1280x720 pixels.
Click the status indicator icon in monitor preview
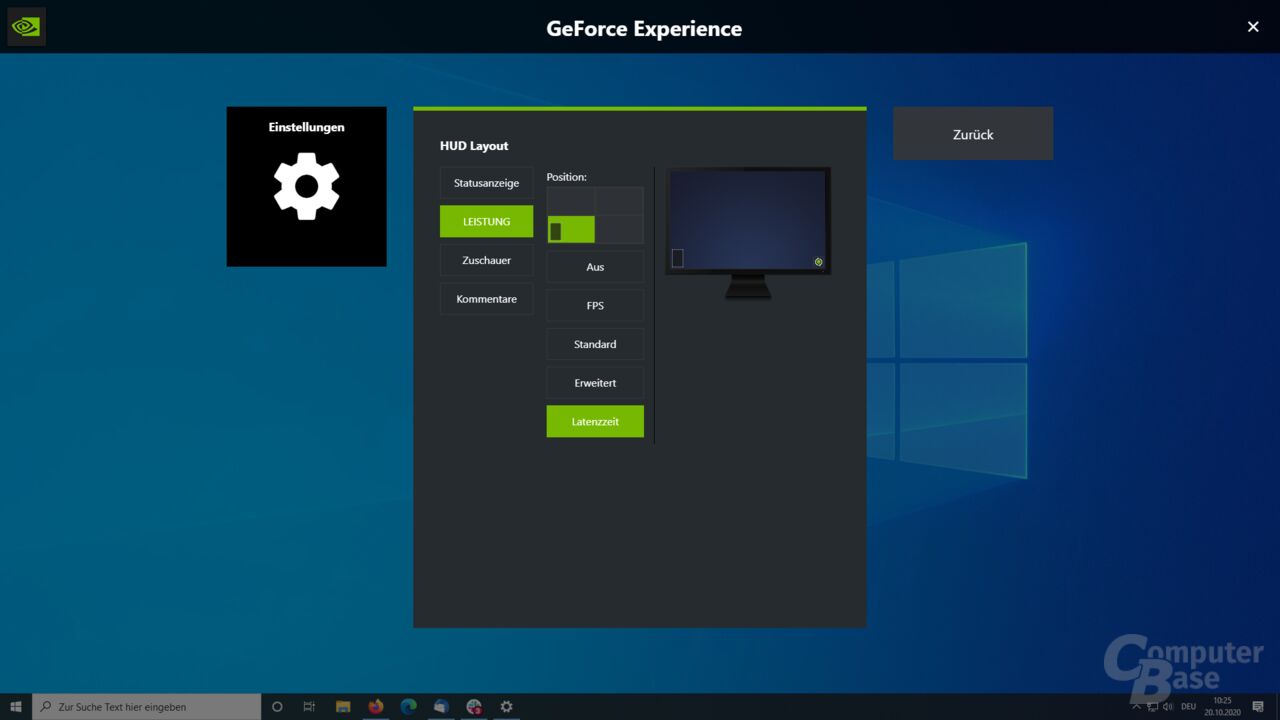point(818,262)
